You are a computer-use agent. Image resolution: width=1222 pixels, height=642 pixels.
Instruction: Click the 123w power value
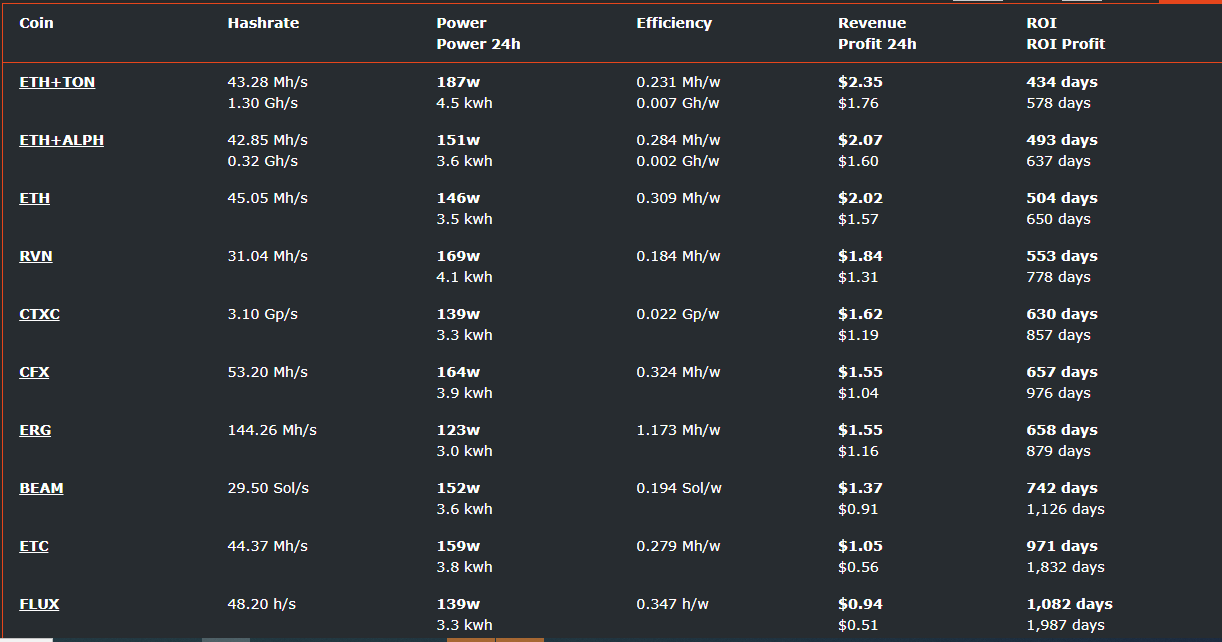[458, 430]
